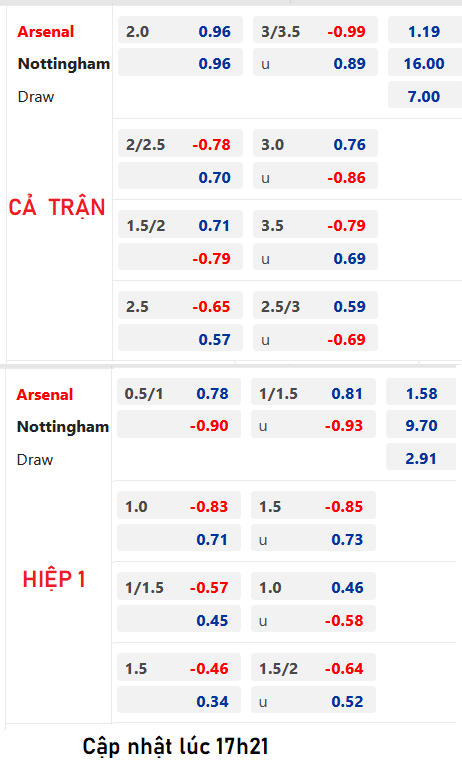Pick first-half over 1/1.5 odds 0.81
Image resolution: width=462 pixels, height=766 pixels.
click(314, 393)
